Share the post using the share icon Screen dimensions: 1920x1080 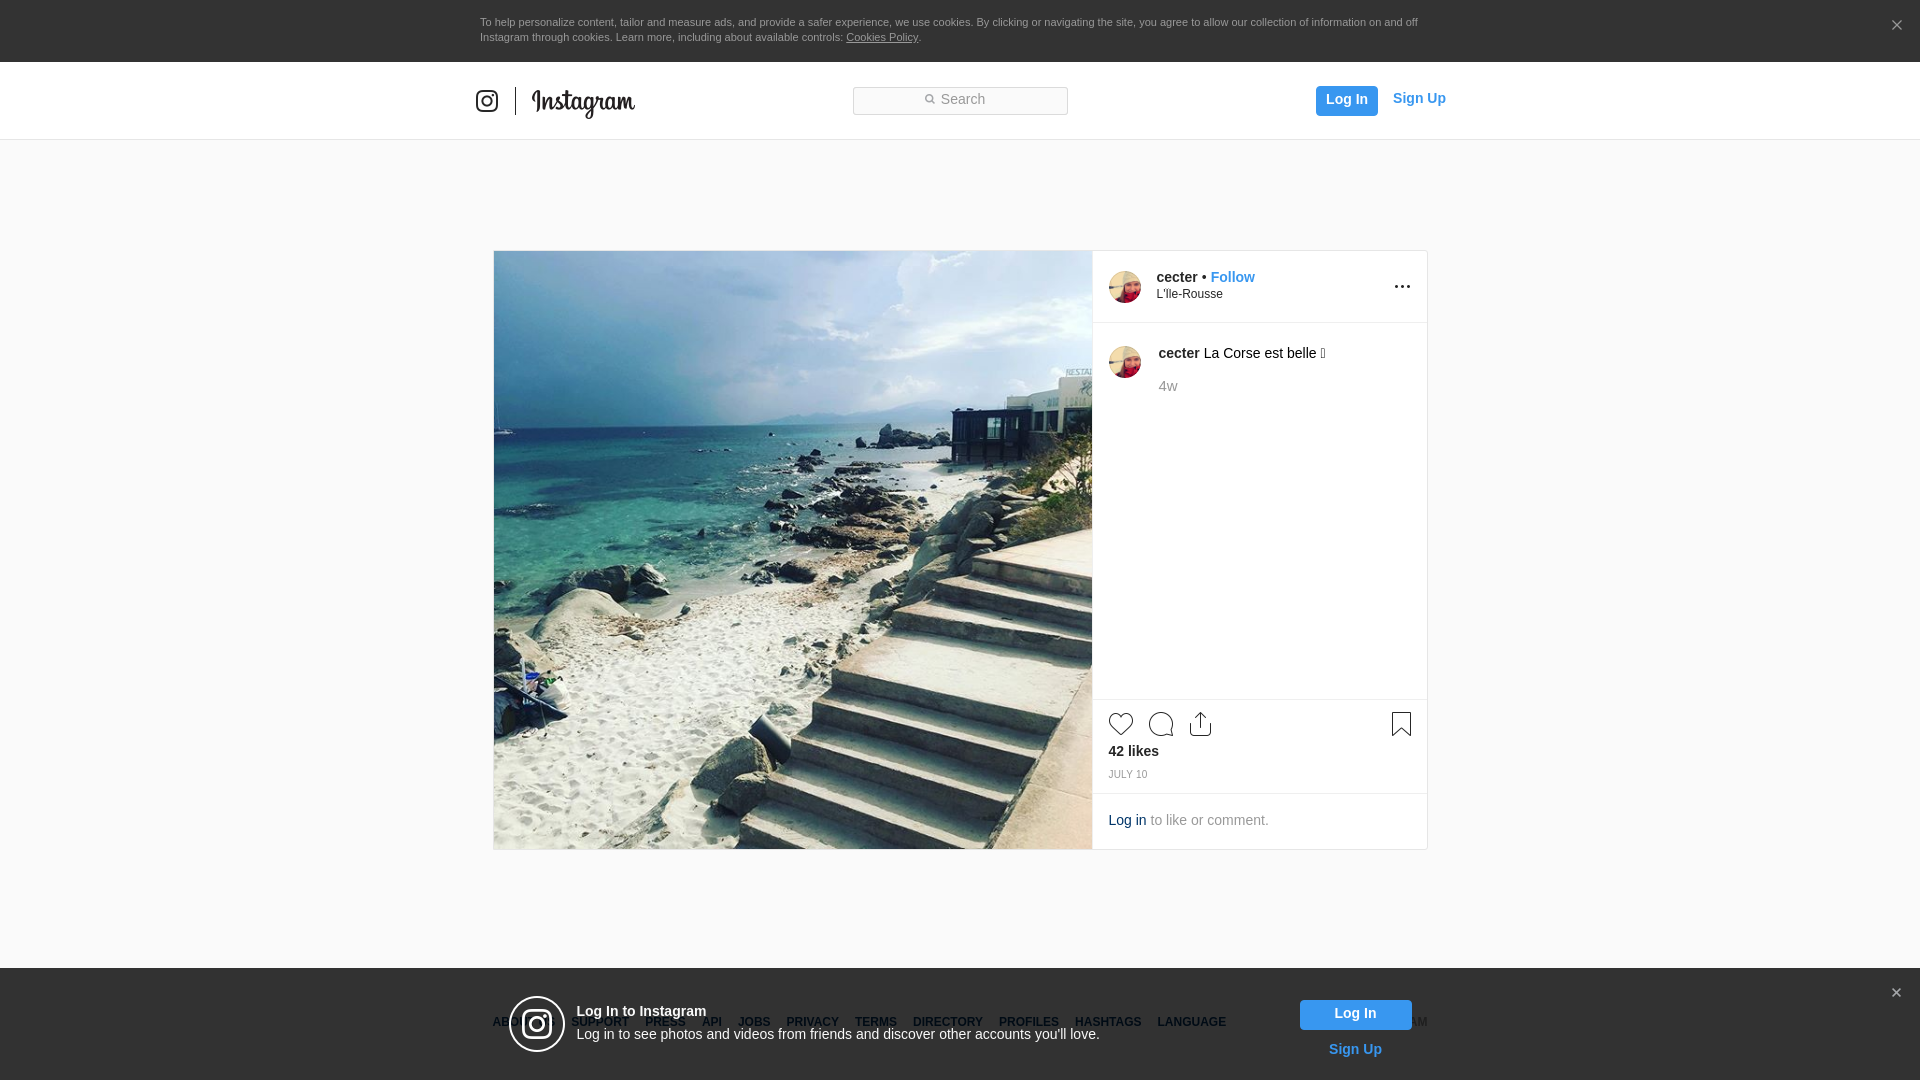tap(1200, 724)
